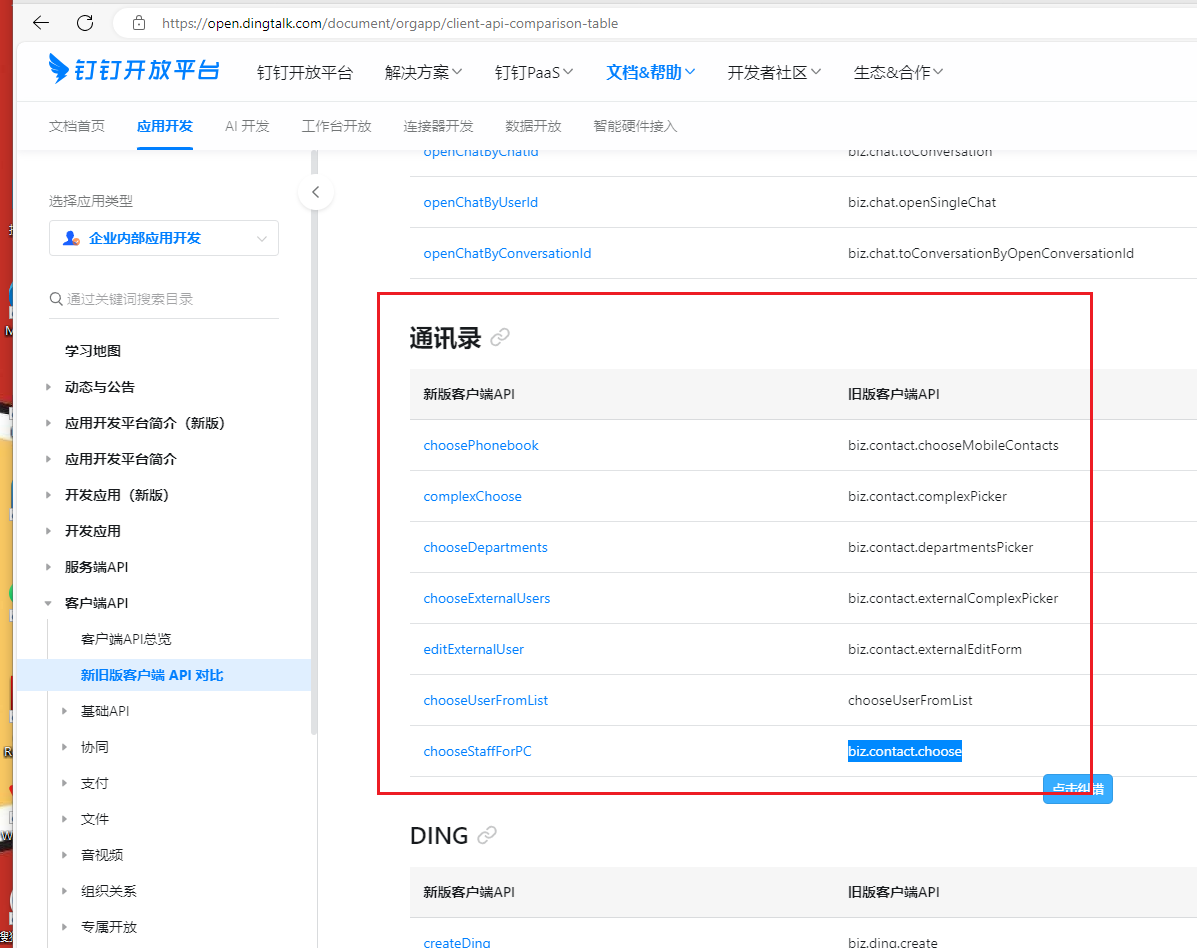
Task: View site info via the address bar lock icon
Action: [139, 23]
